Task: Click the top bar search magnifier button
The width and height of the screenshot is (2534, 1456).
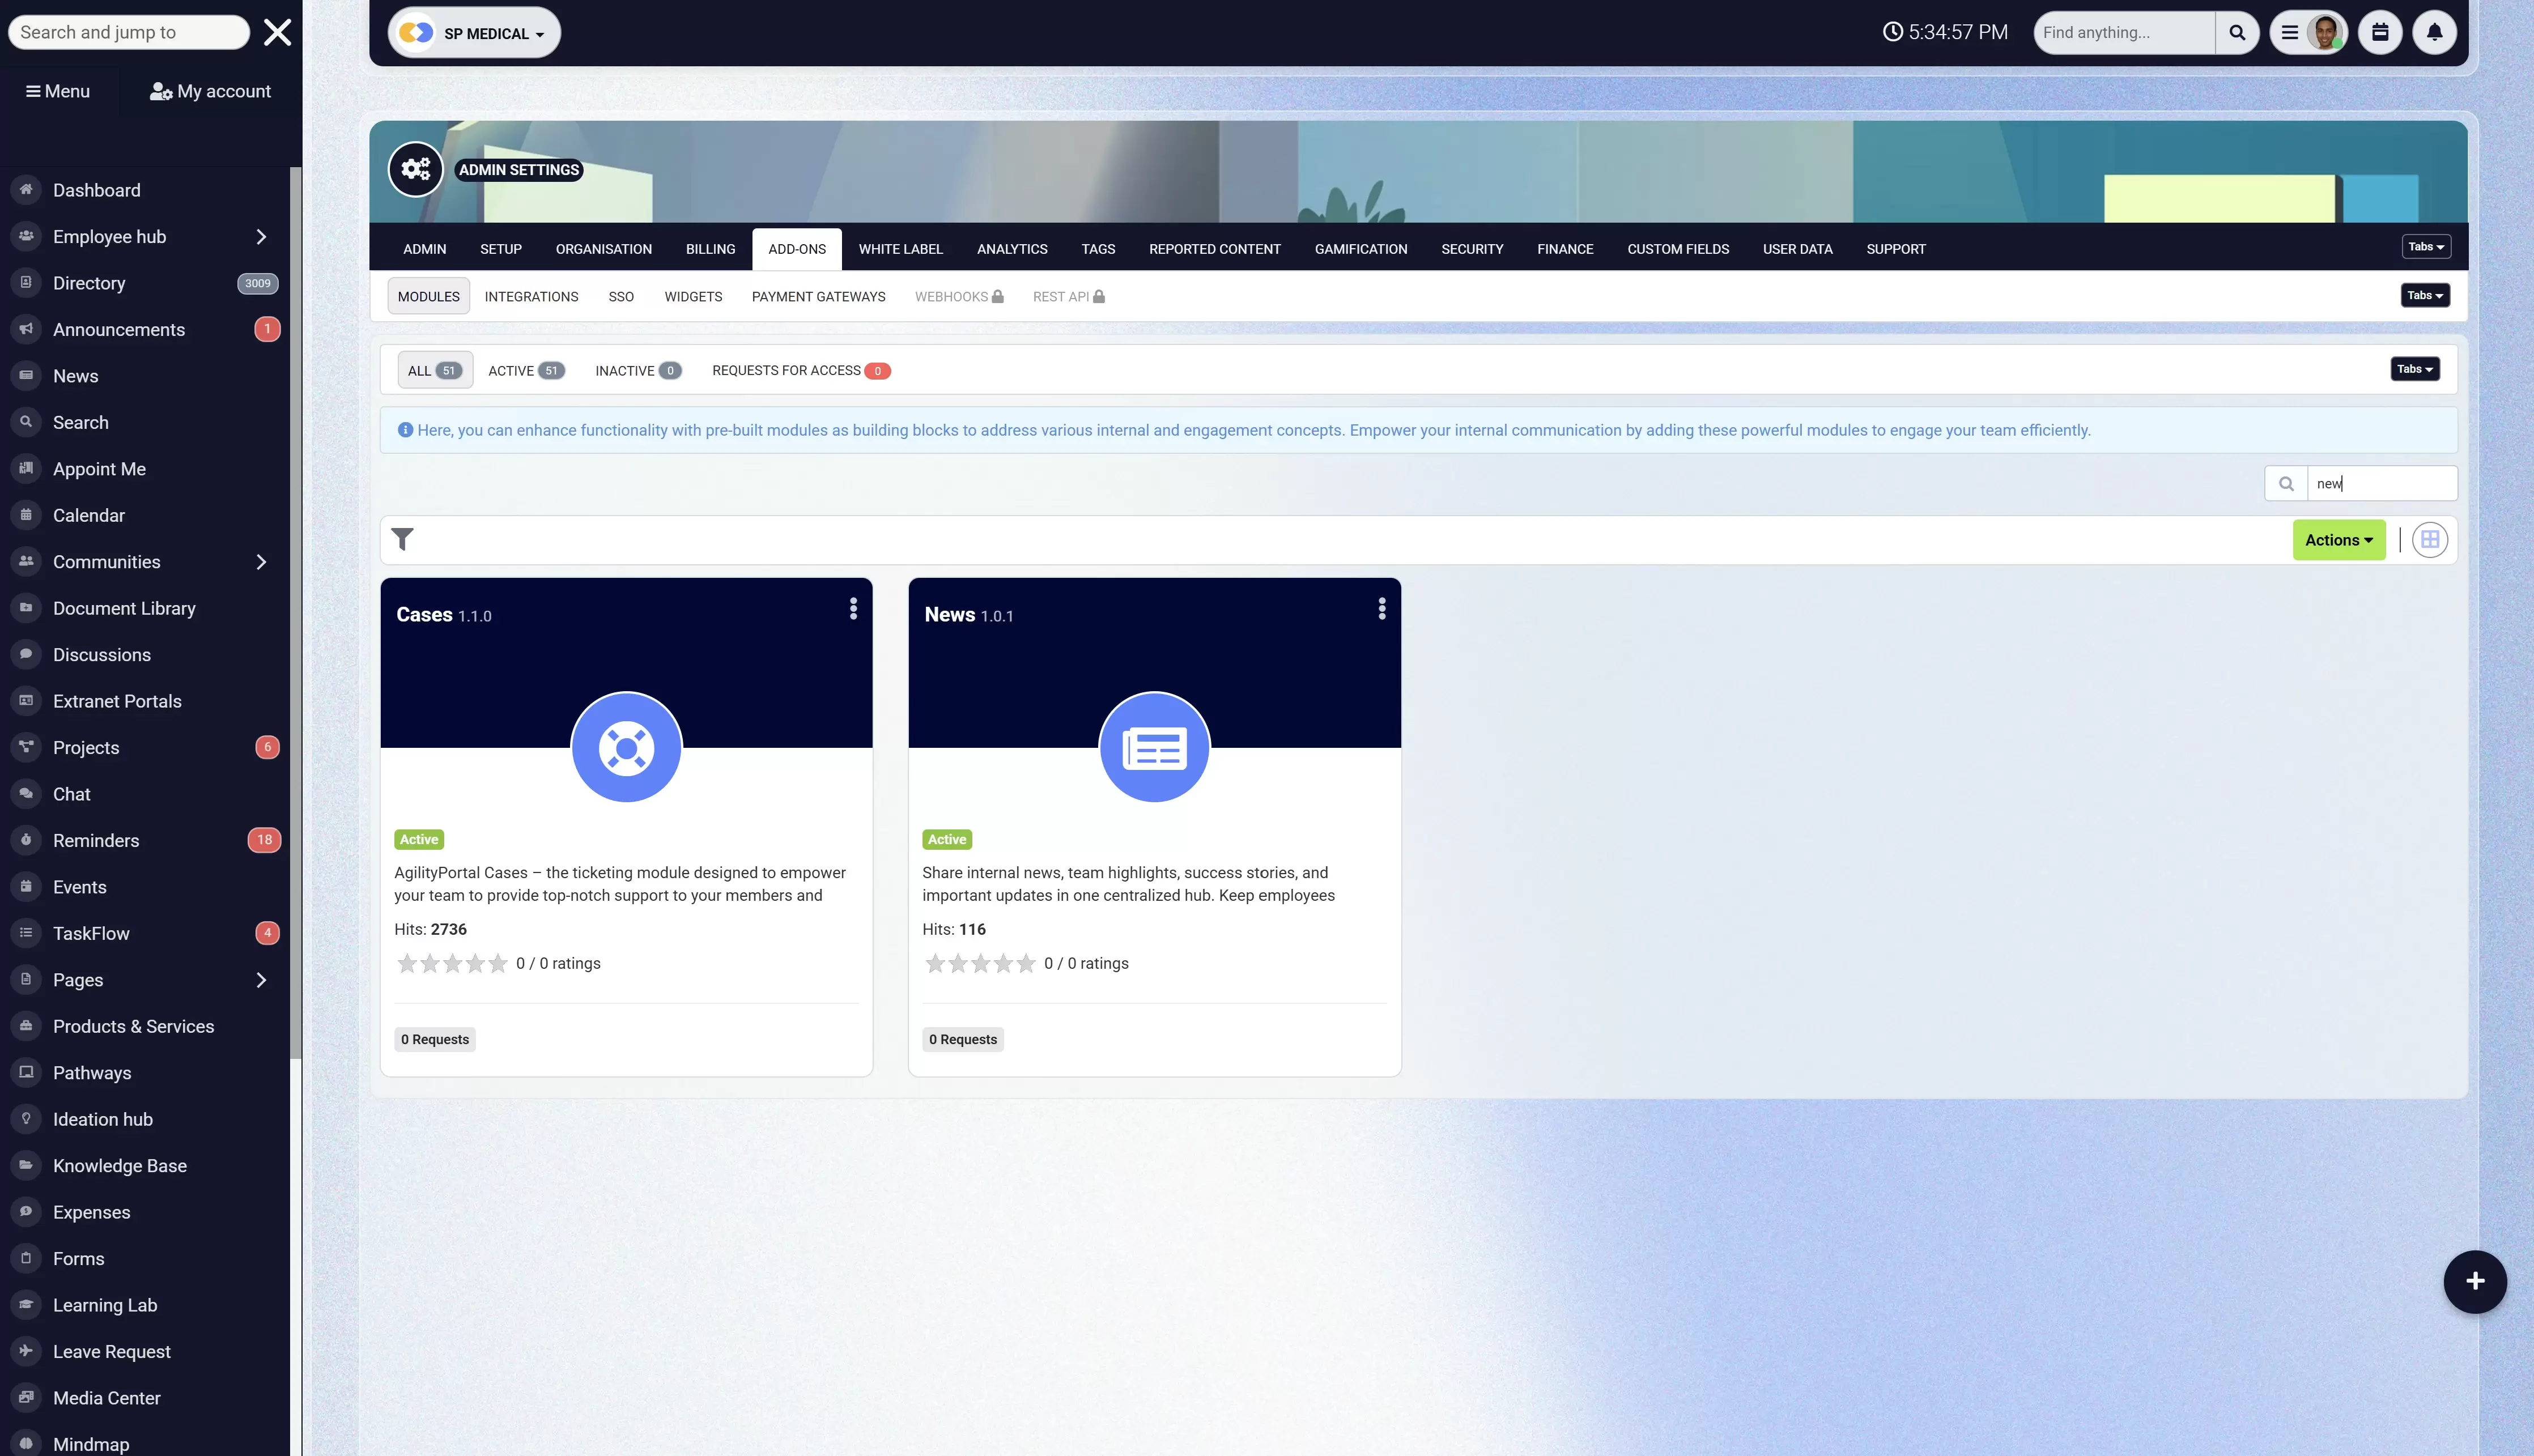Action: [2237, 32]
